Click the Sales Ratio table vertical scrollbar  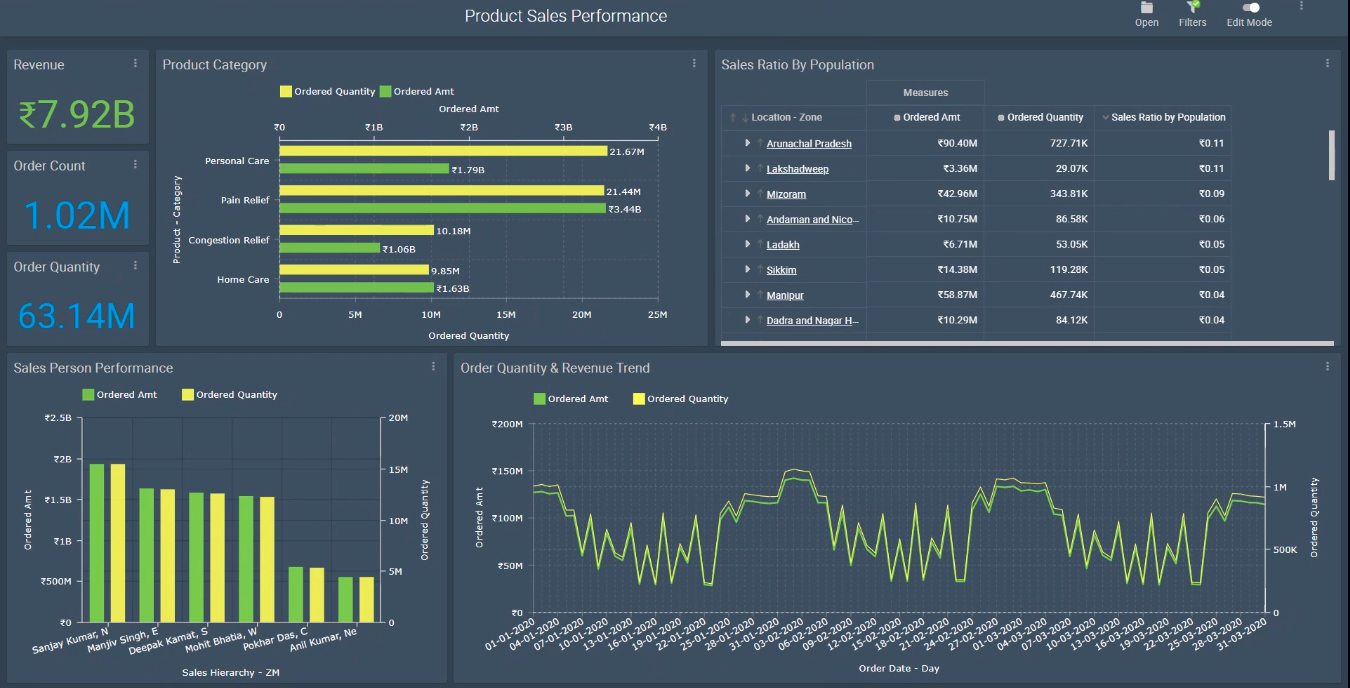pyautogui.click(x=1332, y=155)
